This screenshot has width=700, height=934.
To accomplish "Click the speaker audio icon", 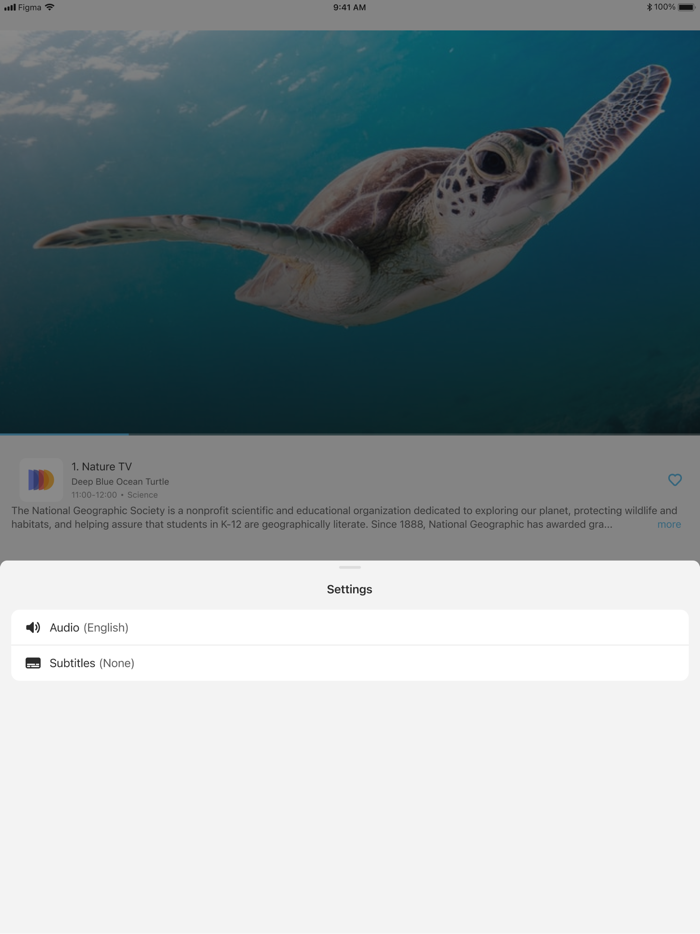I will [33, 627].
